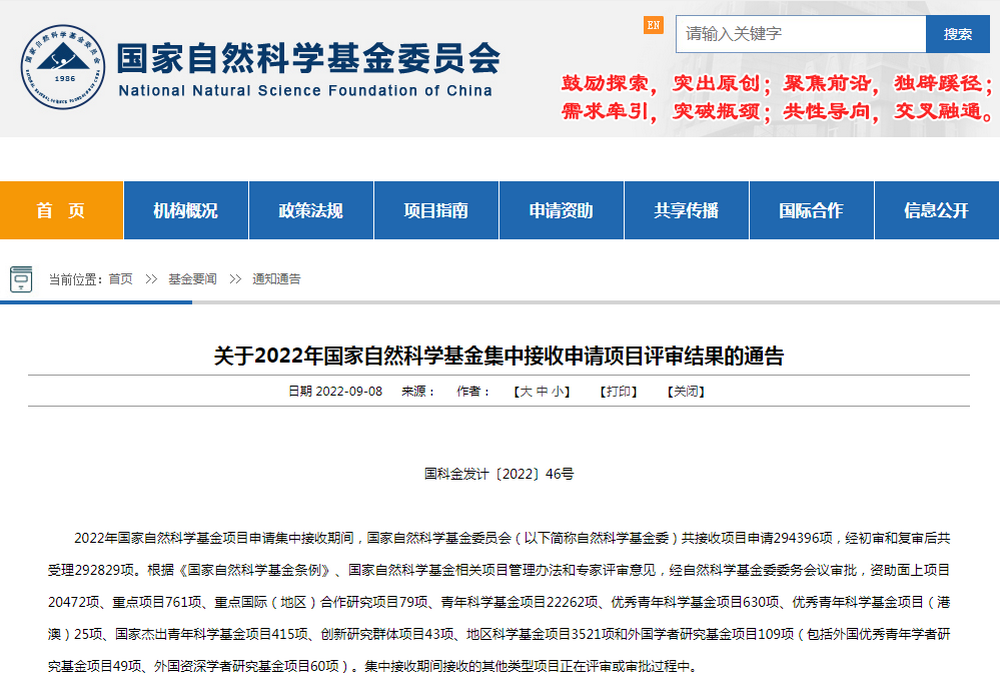Click the date 2022-09-08

point(349,391)
